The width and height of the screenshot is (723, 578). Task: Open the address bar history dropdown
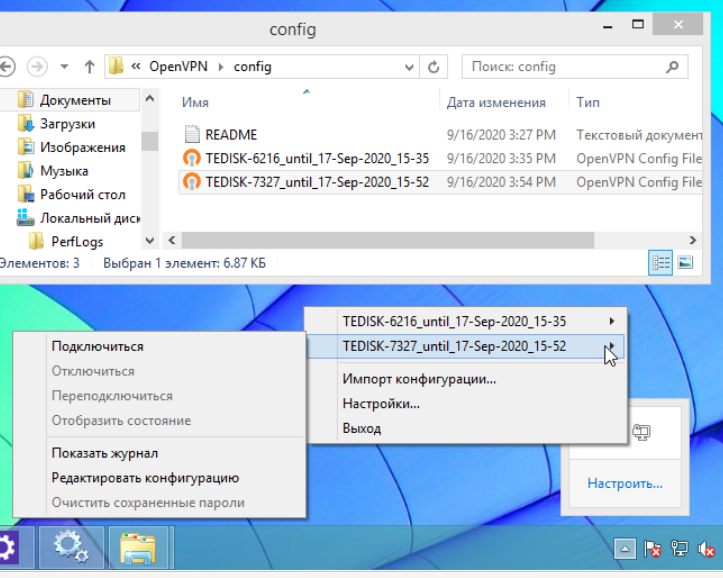tap(410, 67)
